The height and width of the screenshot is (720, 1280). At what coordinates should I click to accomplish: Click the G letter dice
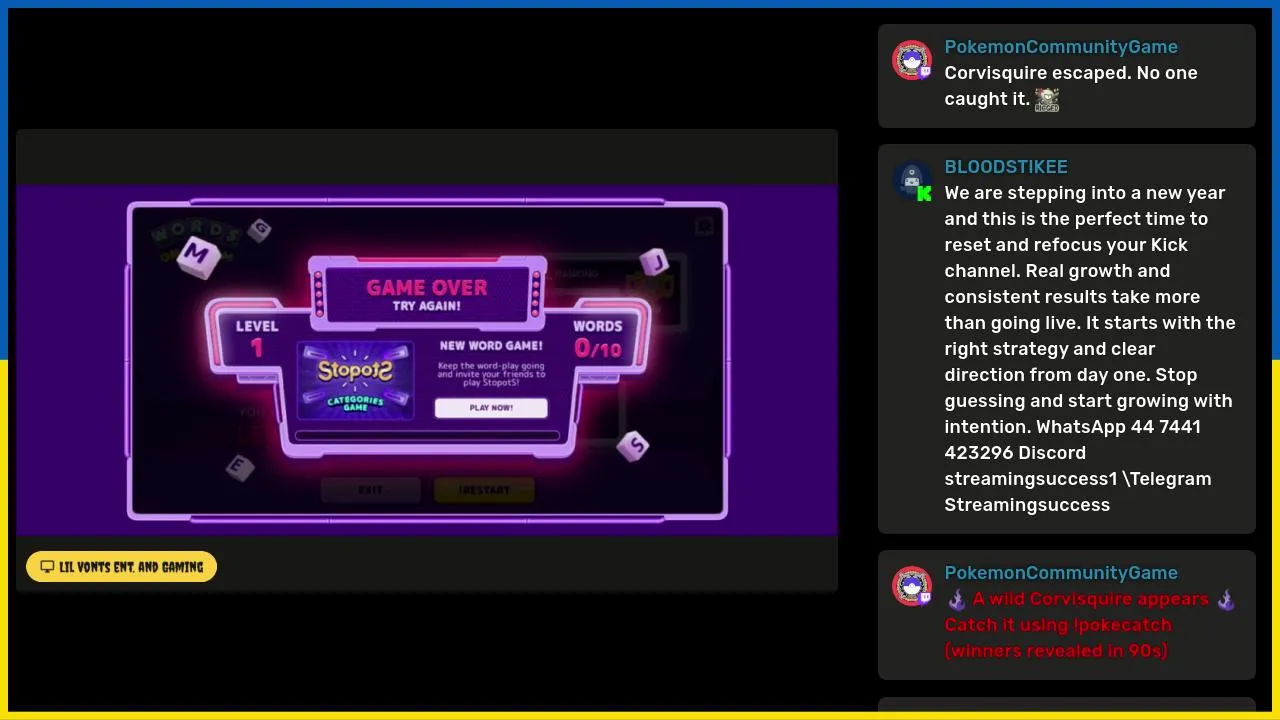point(259,229)
